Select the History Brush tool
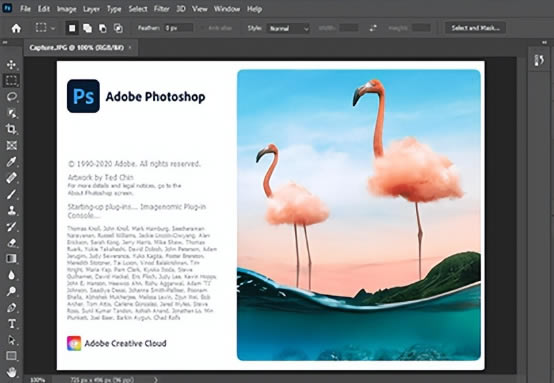 click(11, 226)
